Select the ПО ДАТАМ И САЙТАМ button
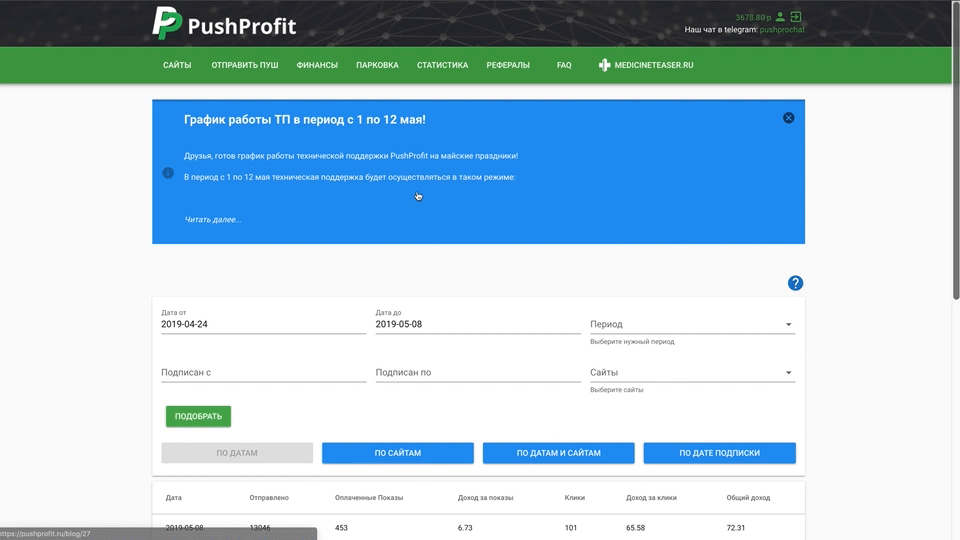This screenshot has height=540, width=960. tap(558, 453)
